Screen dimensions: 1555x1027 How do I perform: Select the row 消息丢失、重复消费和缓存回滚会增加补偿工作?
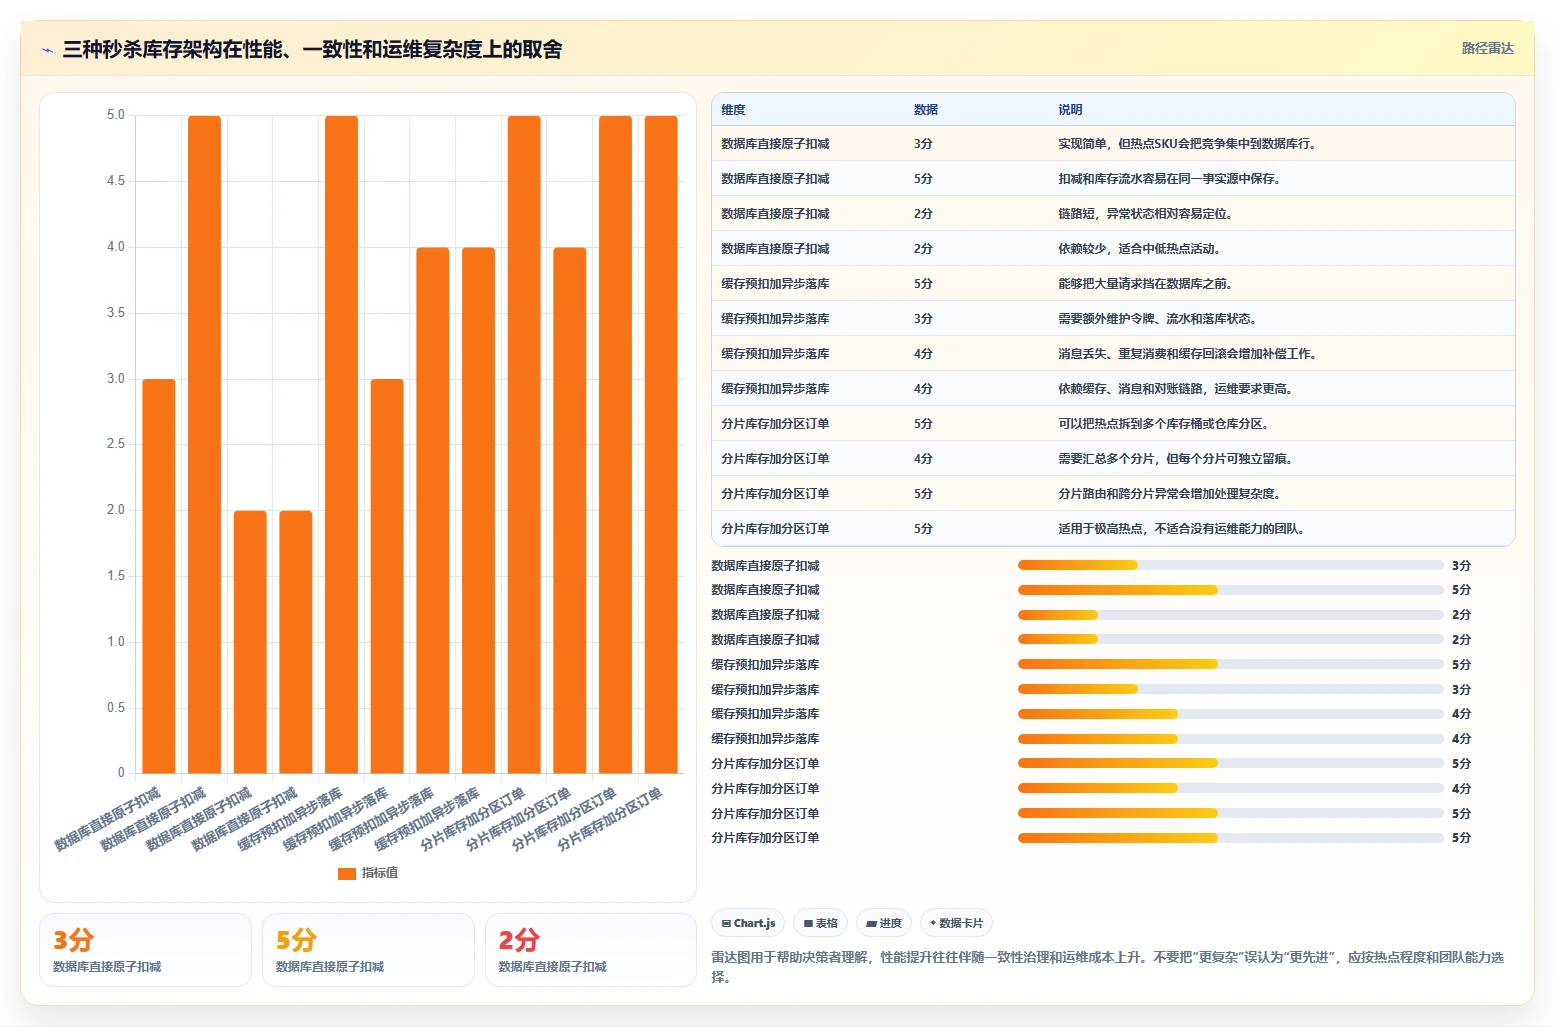pos(1113,354)
